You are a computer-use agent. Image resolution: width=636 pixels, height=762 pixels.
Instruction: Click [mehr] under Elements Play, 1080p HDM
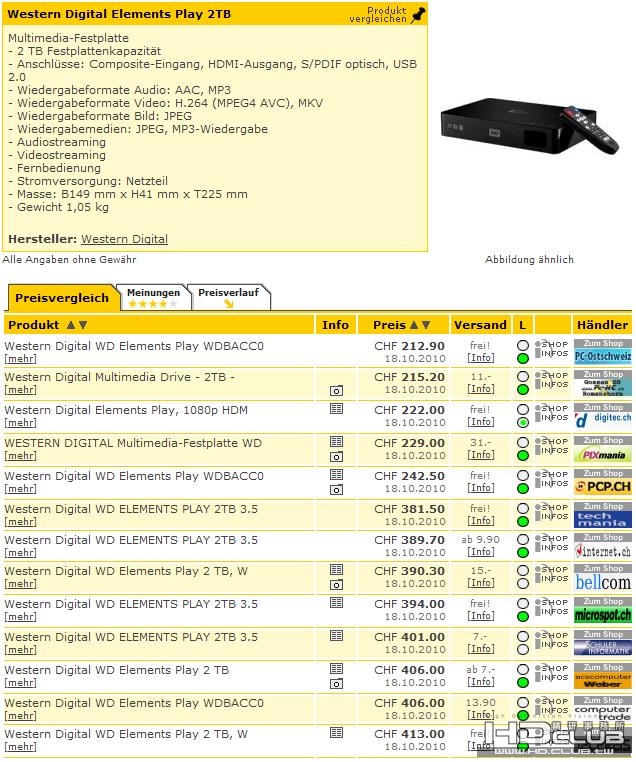20,423
